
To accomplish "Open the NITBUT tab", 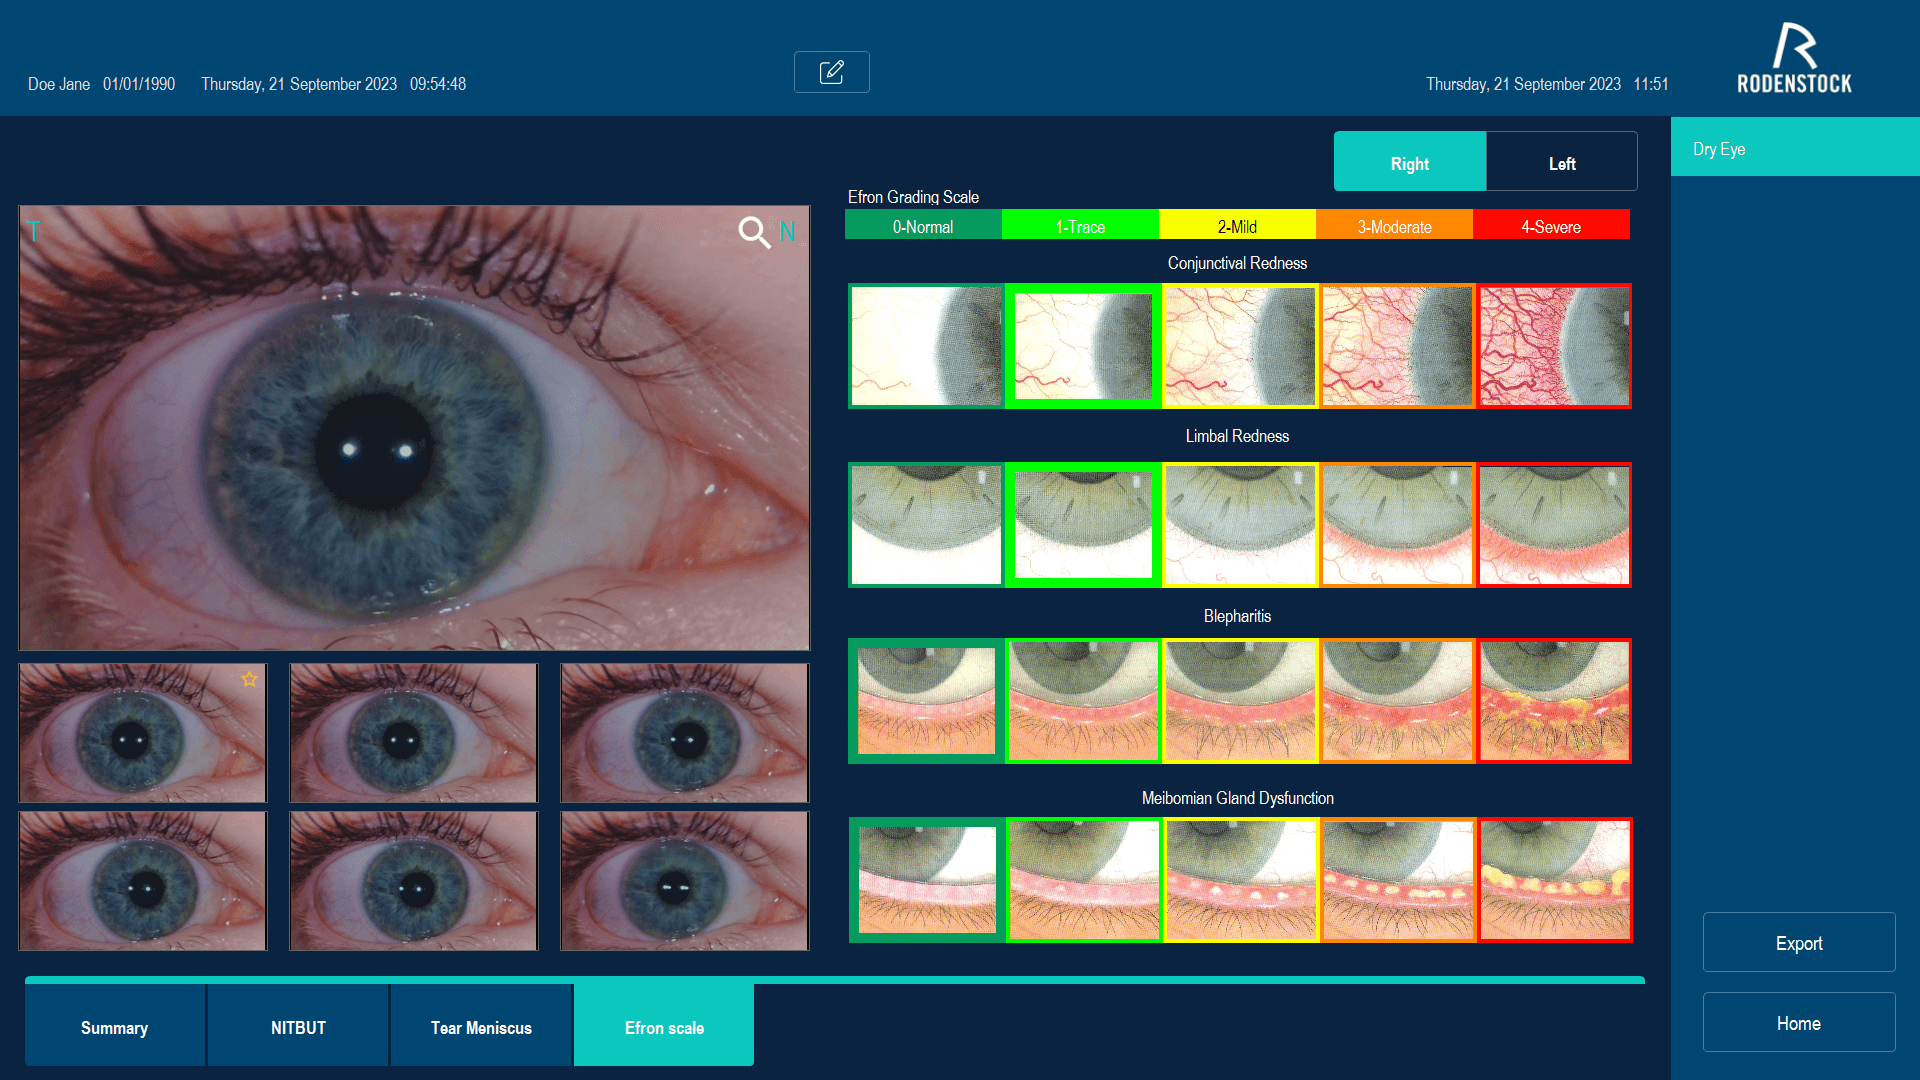I will (298, 1027).
